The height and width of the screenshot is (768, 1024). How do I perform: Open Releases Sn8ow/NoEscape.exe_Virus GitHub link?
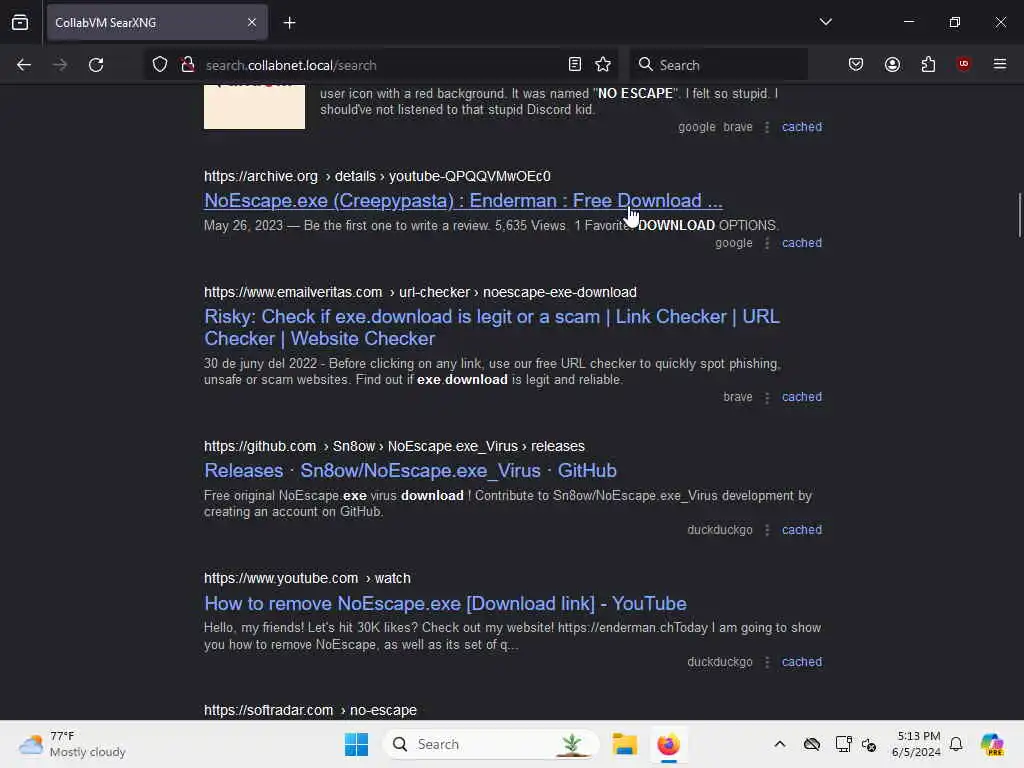coord(410,470)
